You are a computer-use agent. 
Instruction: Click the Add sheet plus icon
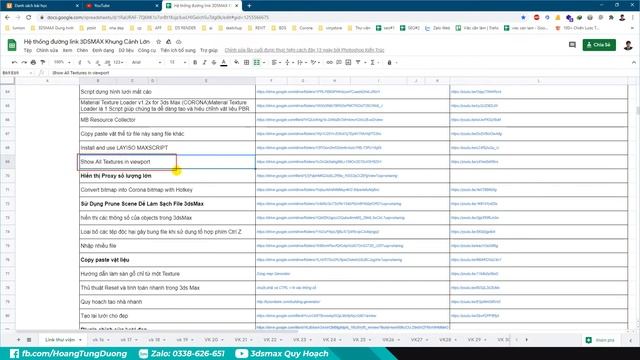pyautogui.click(x=18, y=340)
